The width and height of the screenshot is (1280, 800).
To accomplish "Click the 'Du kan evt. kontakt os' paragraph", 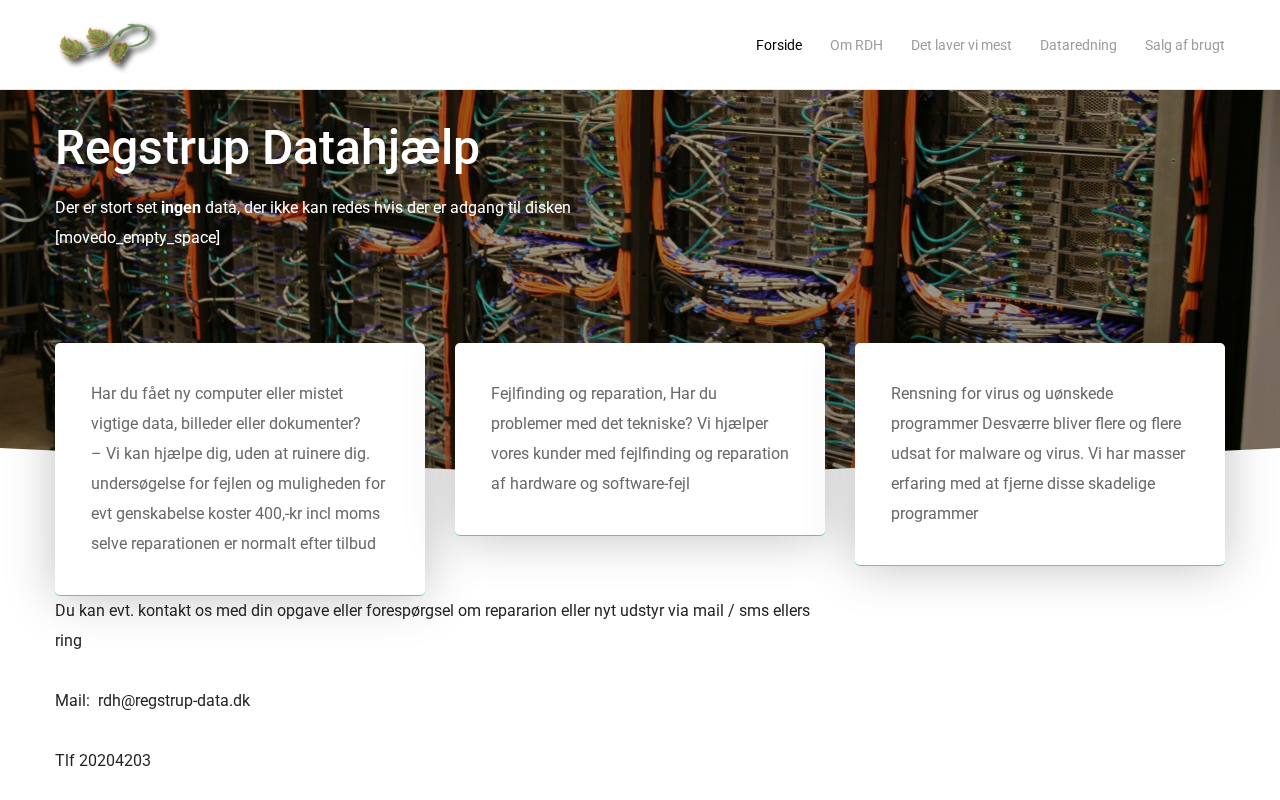I will [x=433, y=626].
